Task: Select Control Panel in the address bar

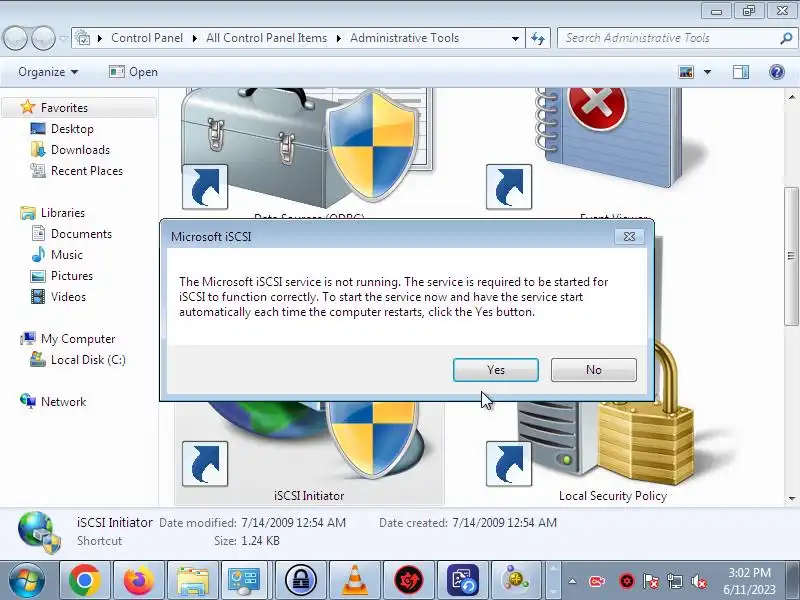Action: pyautogui.click(x=147, y=38)
